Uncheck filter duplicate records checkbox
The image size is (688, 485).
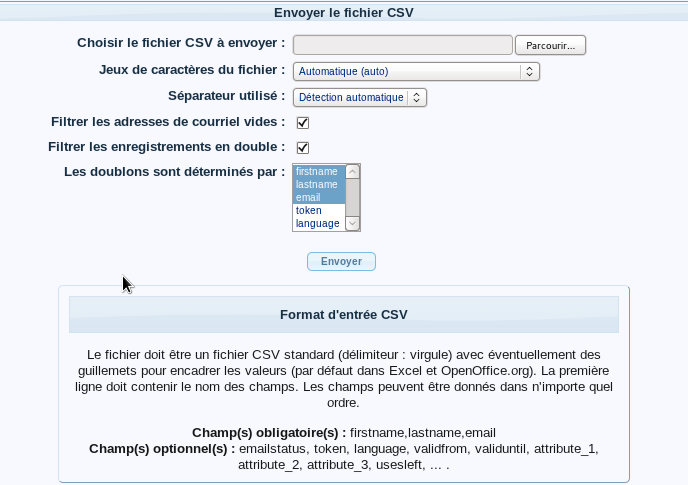(x=303, y=148)
